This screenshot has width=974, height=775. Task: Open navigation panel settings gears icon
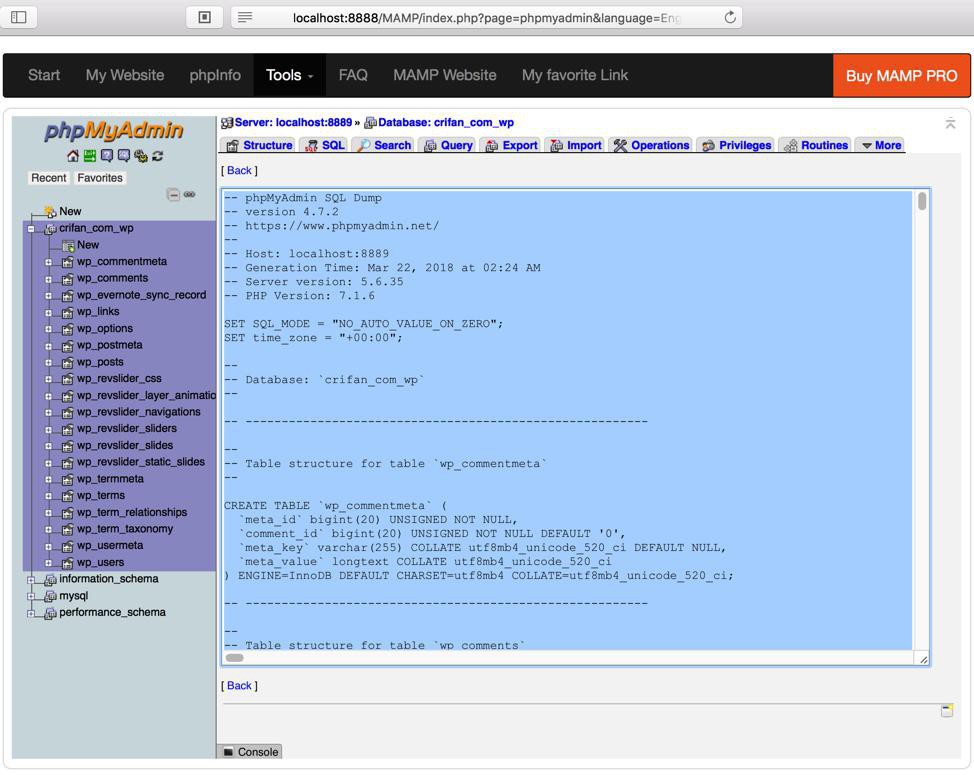tap(141, 156)
